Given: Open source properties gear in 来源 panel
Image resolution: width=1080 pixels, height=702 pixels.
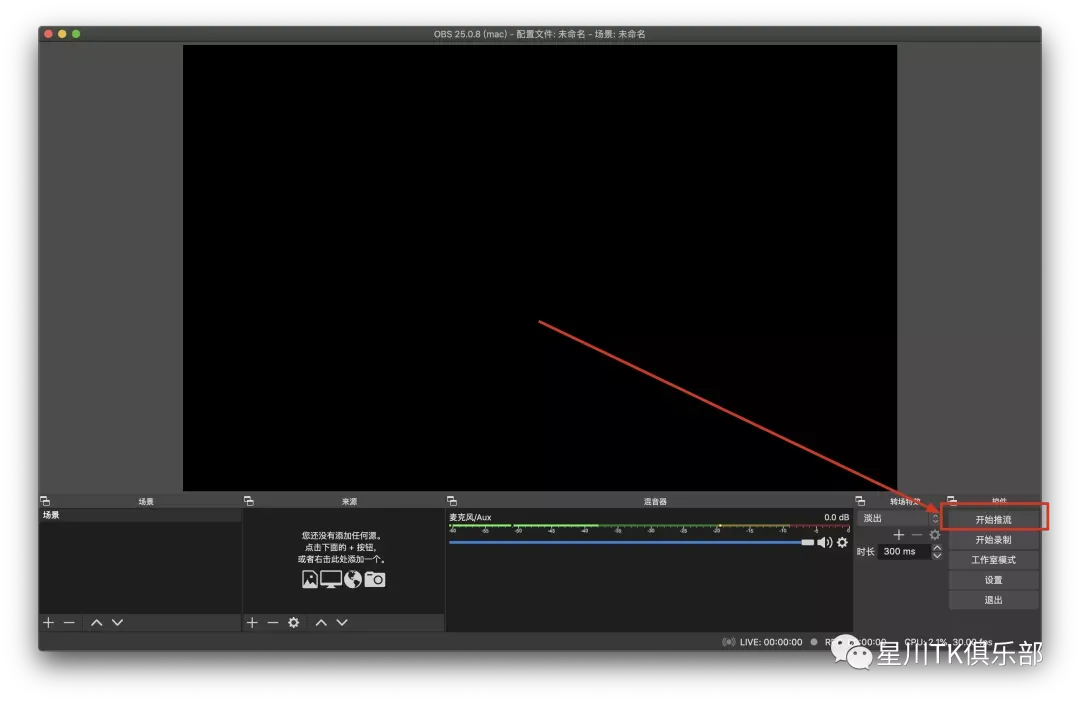Looking at the screenshot, I should click(293, 622).
